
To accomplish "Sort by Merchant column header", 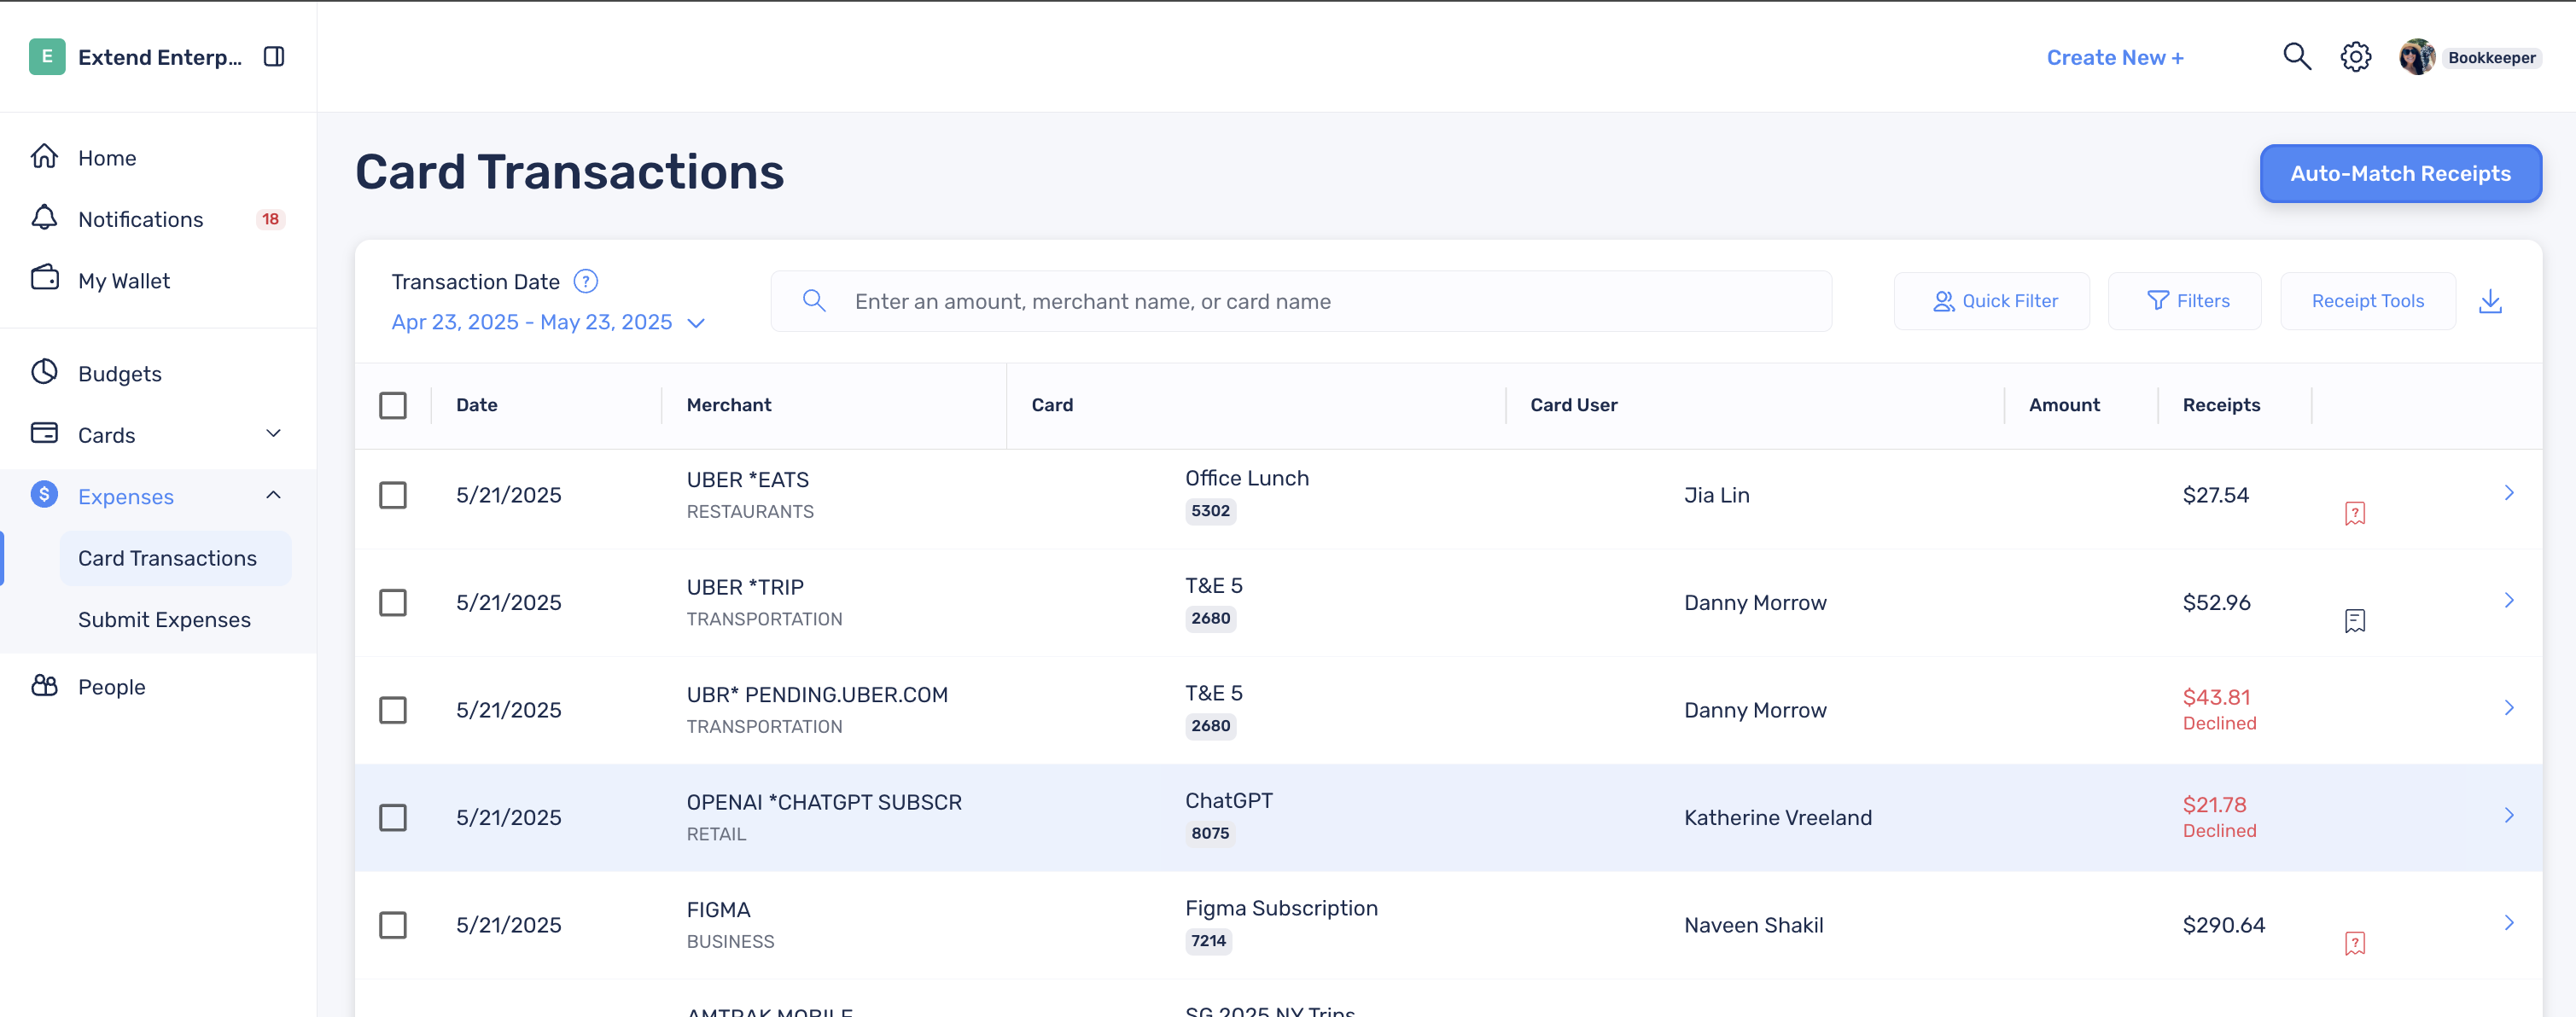I will point(729,405).
